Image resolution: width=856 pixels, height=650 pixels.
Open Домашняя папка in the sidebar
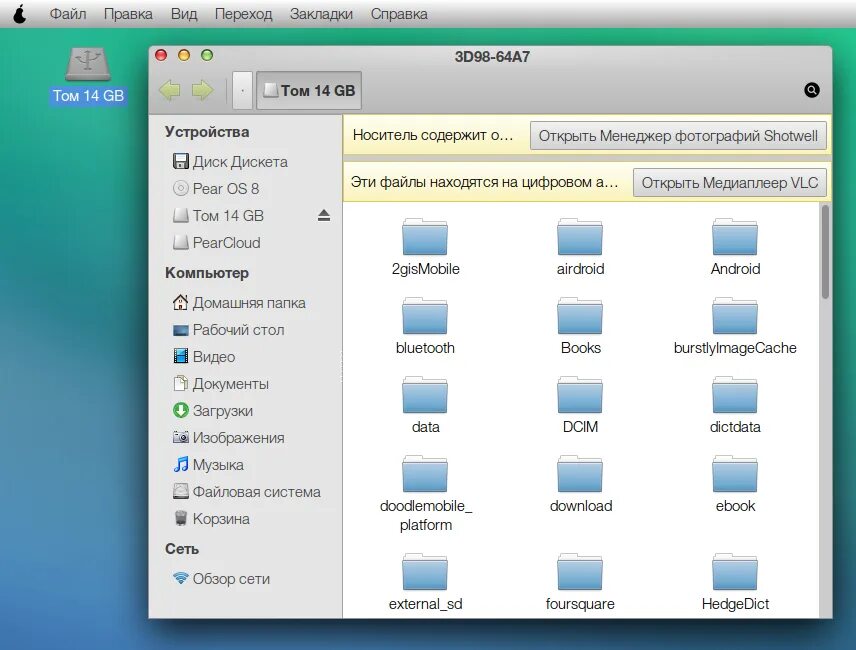click(x=239, y=303)
